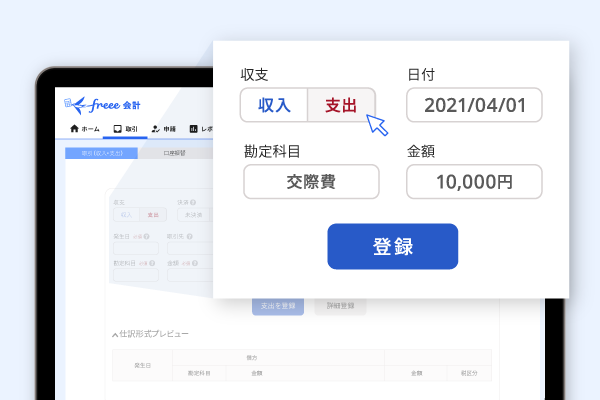Image resolution: width=600 pixels, height=400 pixels.
Task: Click the 支出を登録 button
Action: pyautogui.click(x=279, y=306)
